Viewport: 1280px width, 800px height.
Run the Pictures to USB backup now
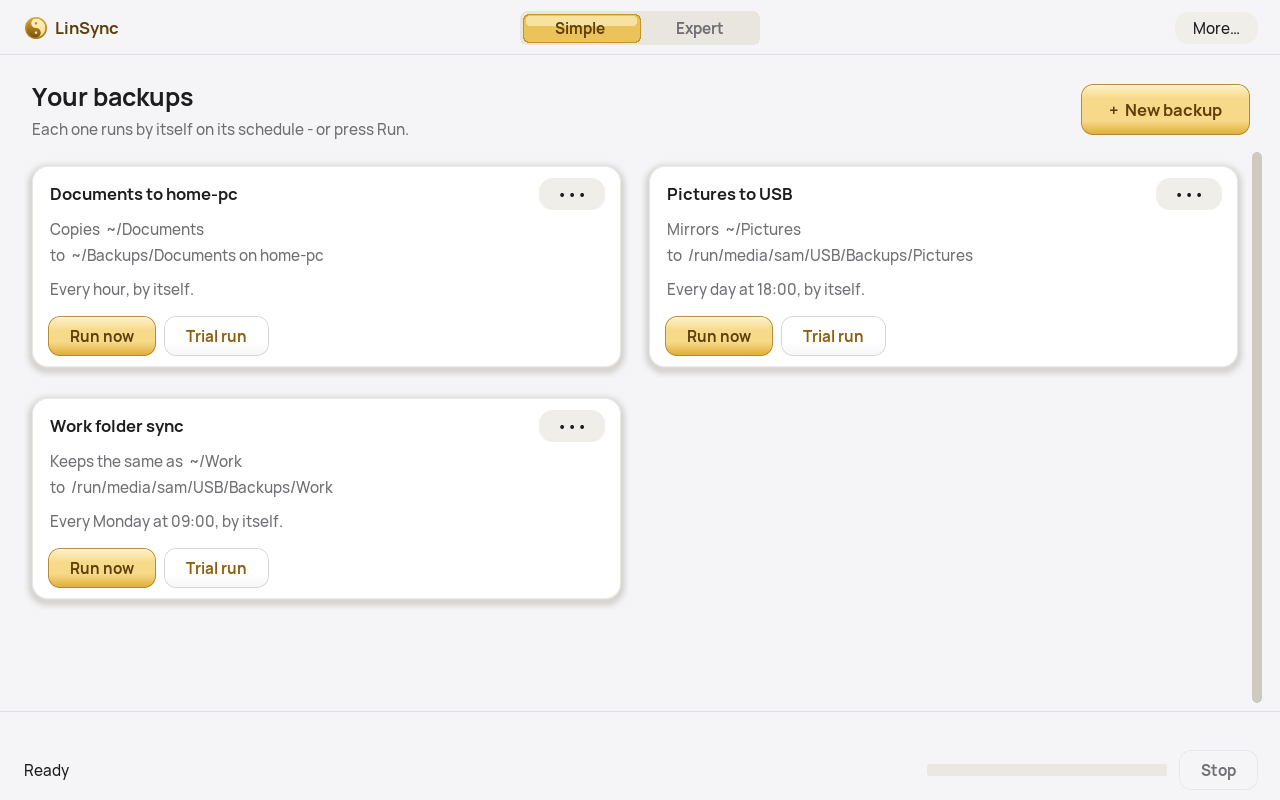(719, 336)
